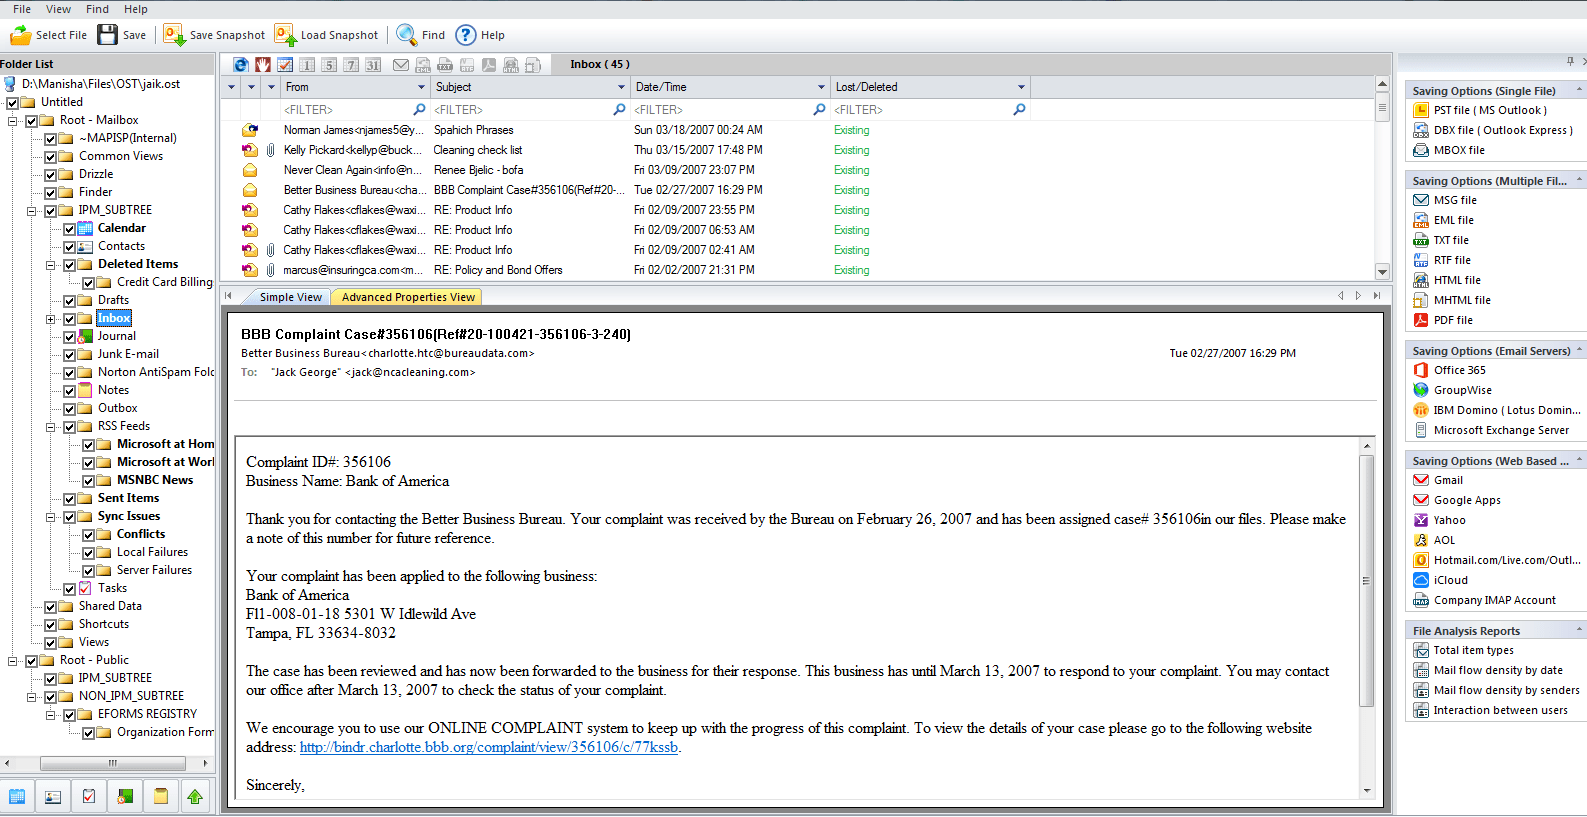Click Save Snapshot in the toolbar

pos(215,35)
